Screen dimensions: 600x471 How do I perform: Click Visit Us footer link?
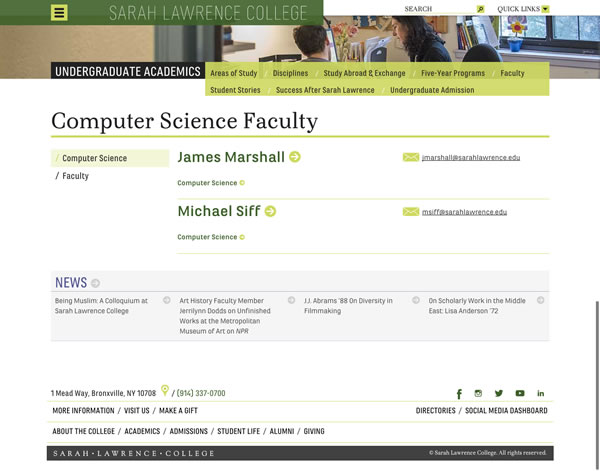pos(137,411)
